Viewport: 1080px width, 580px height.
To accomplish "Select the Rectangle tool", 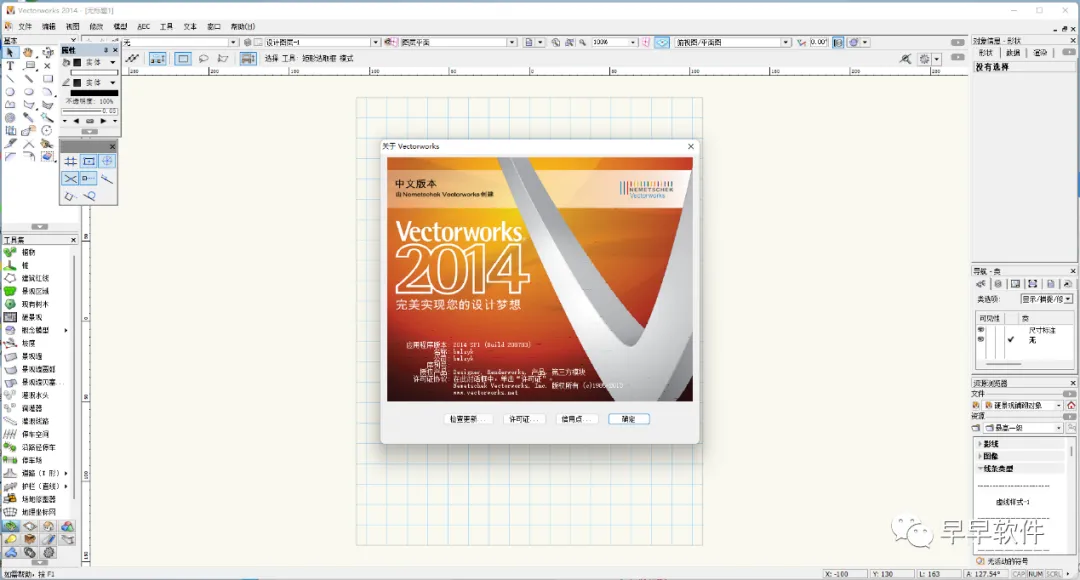I will point(47,79).
